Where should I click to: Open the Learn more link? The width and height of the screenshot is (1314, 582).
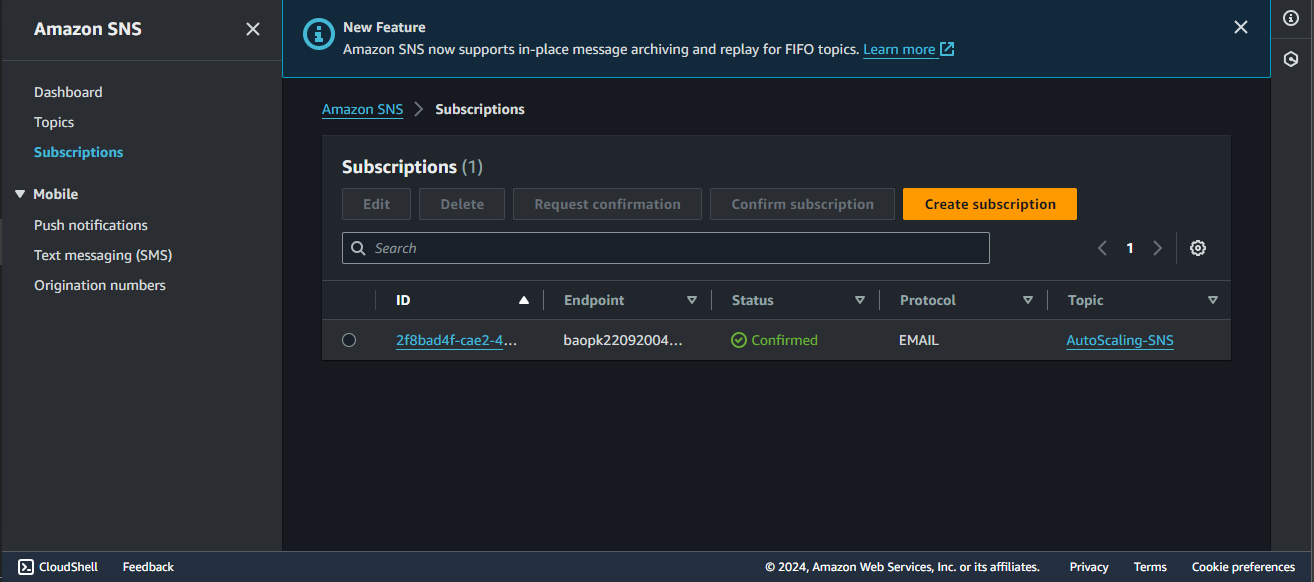click(899, 49)
